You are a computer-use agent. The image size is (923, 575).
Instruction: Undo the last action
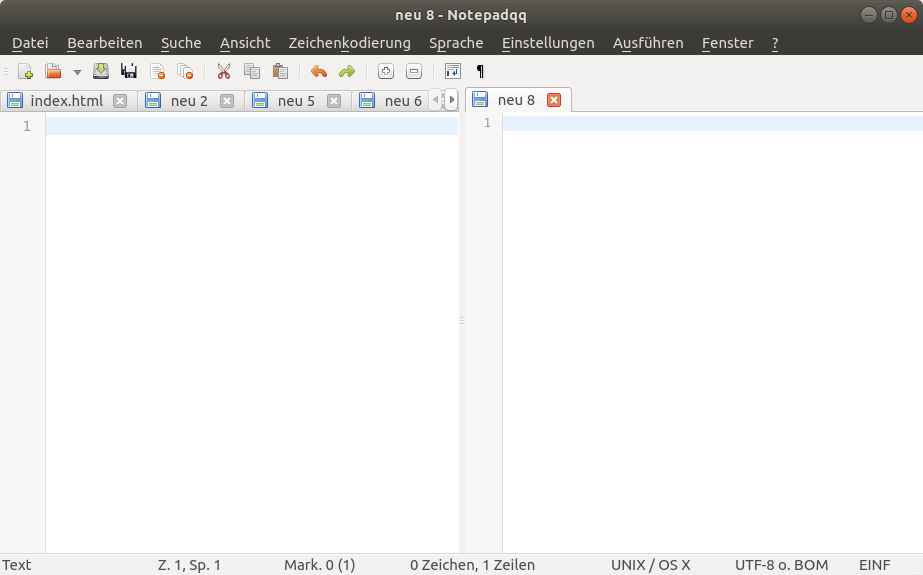coord(318,71)
